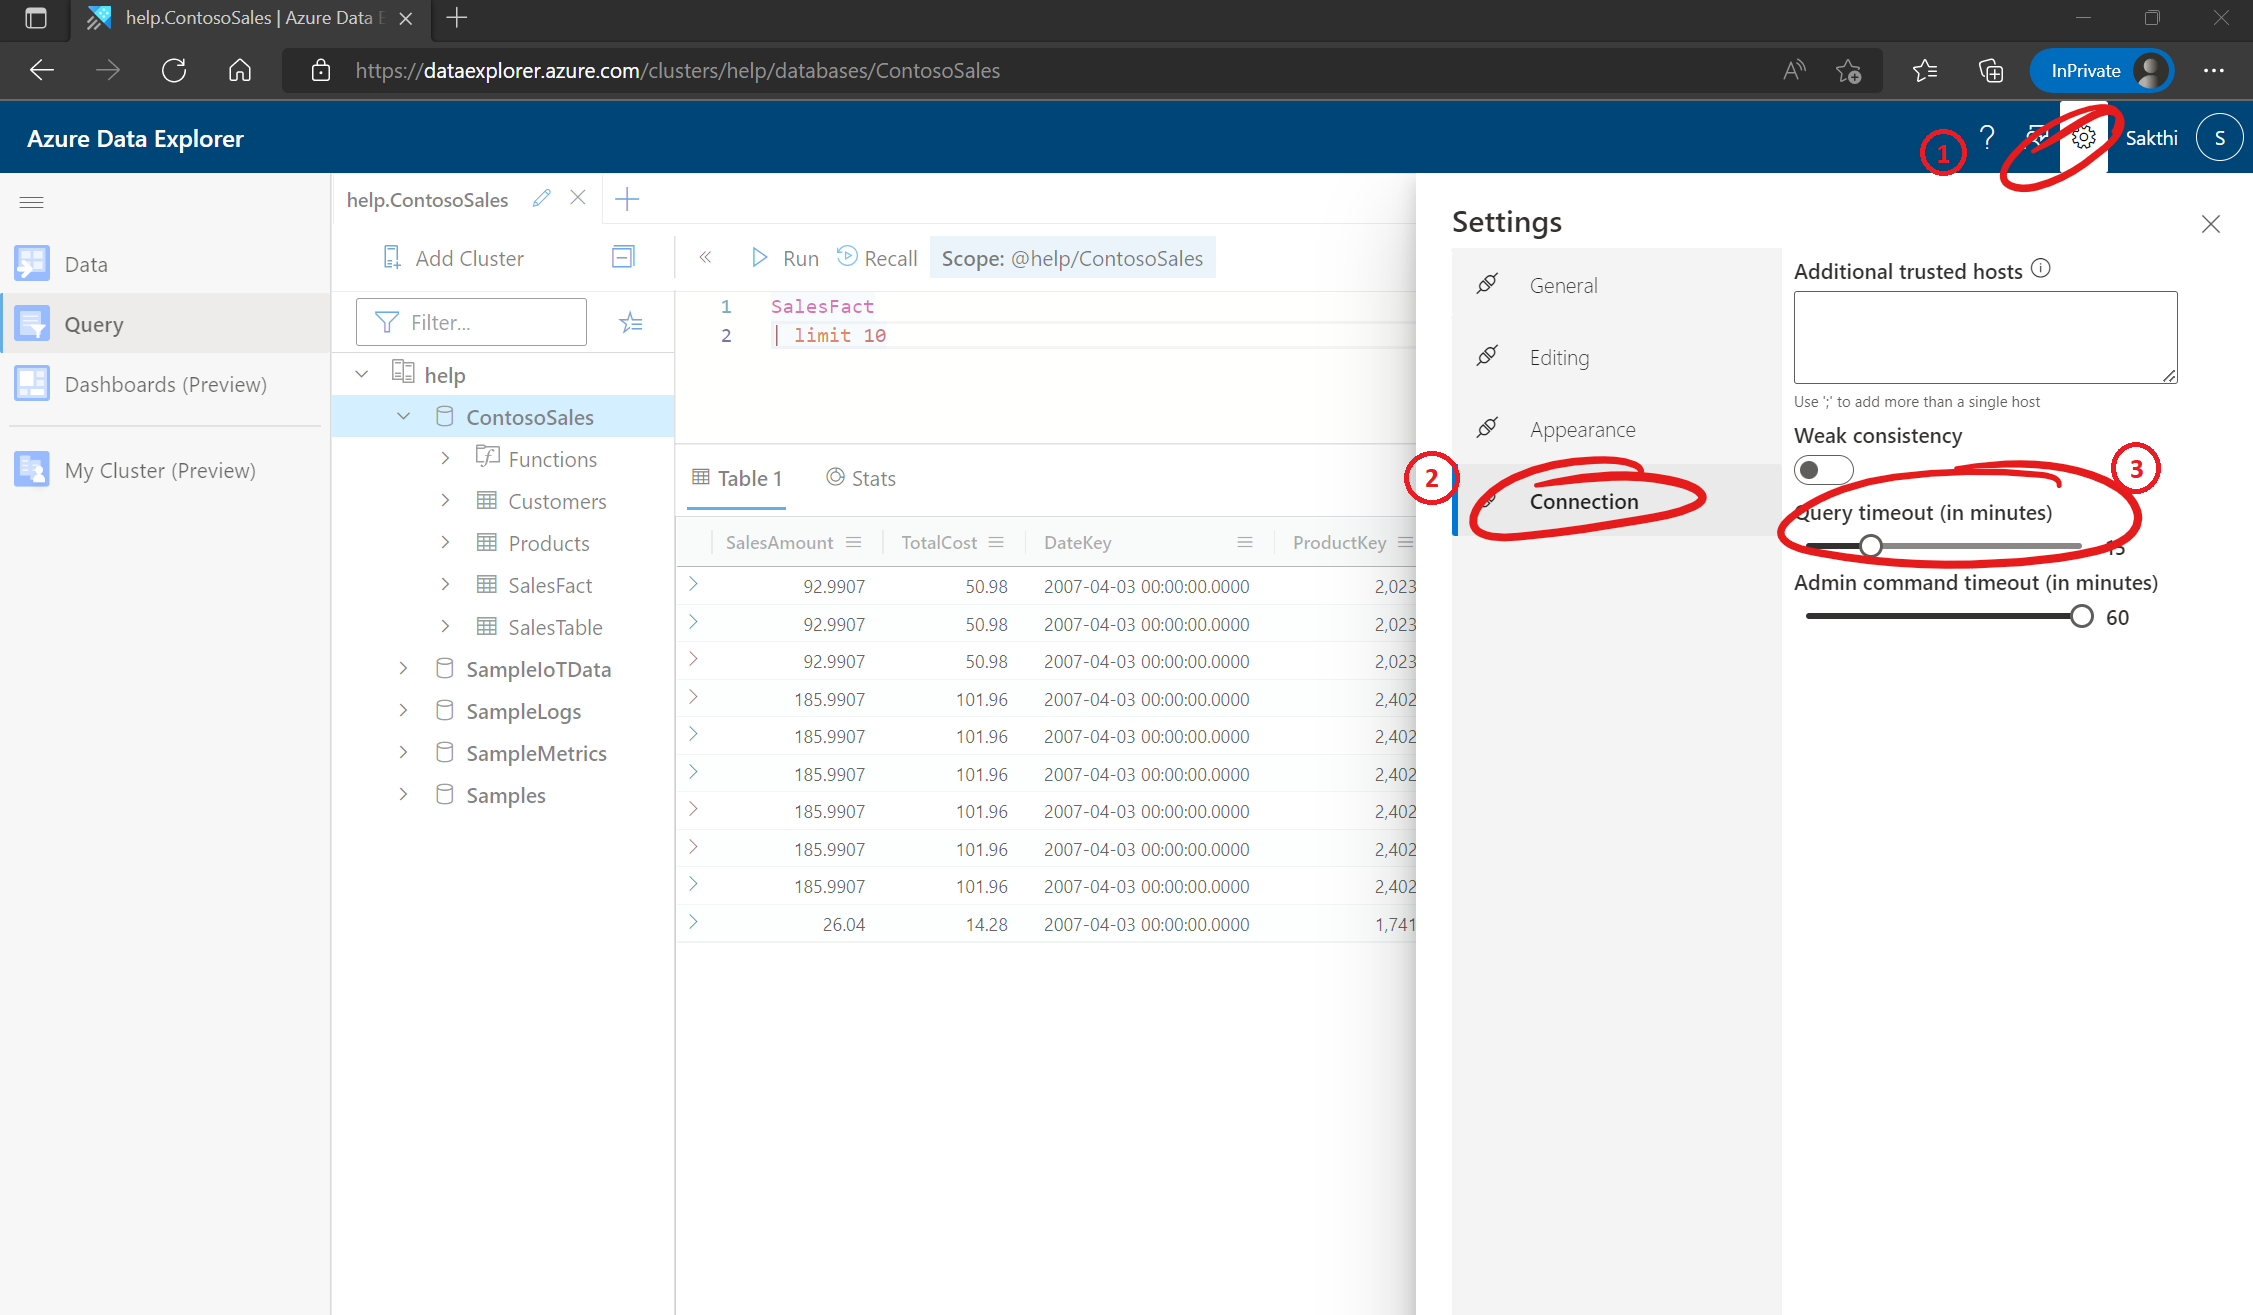
Task: Open the Appearance settings section
Action: coord(1582,430)
